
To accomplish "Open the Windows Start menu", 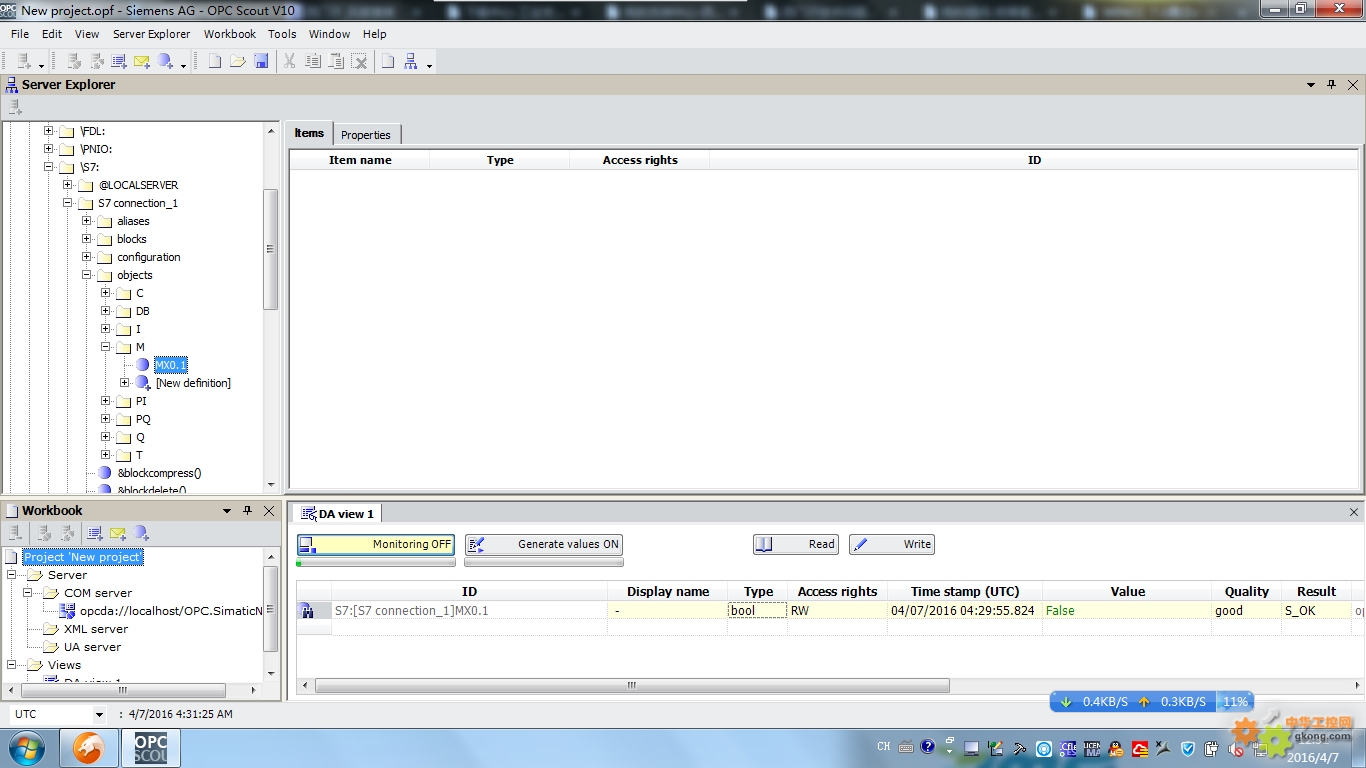I will tap(26, 748).
